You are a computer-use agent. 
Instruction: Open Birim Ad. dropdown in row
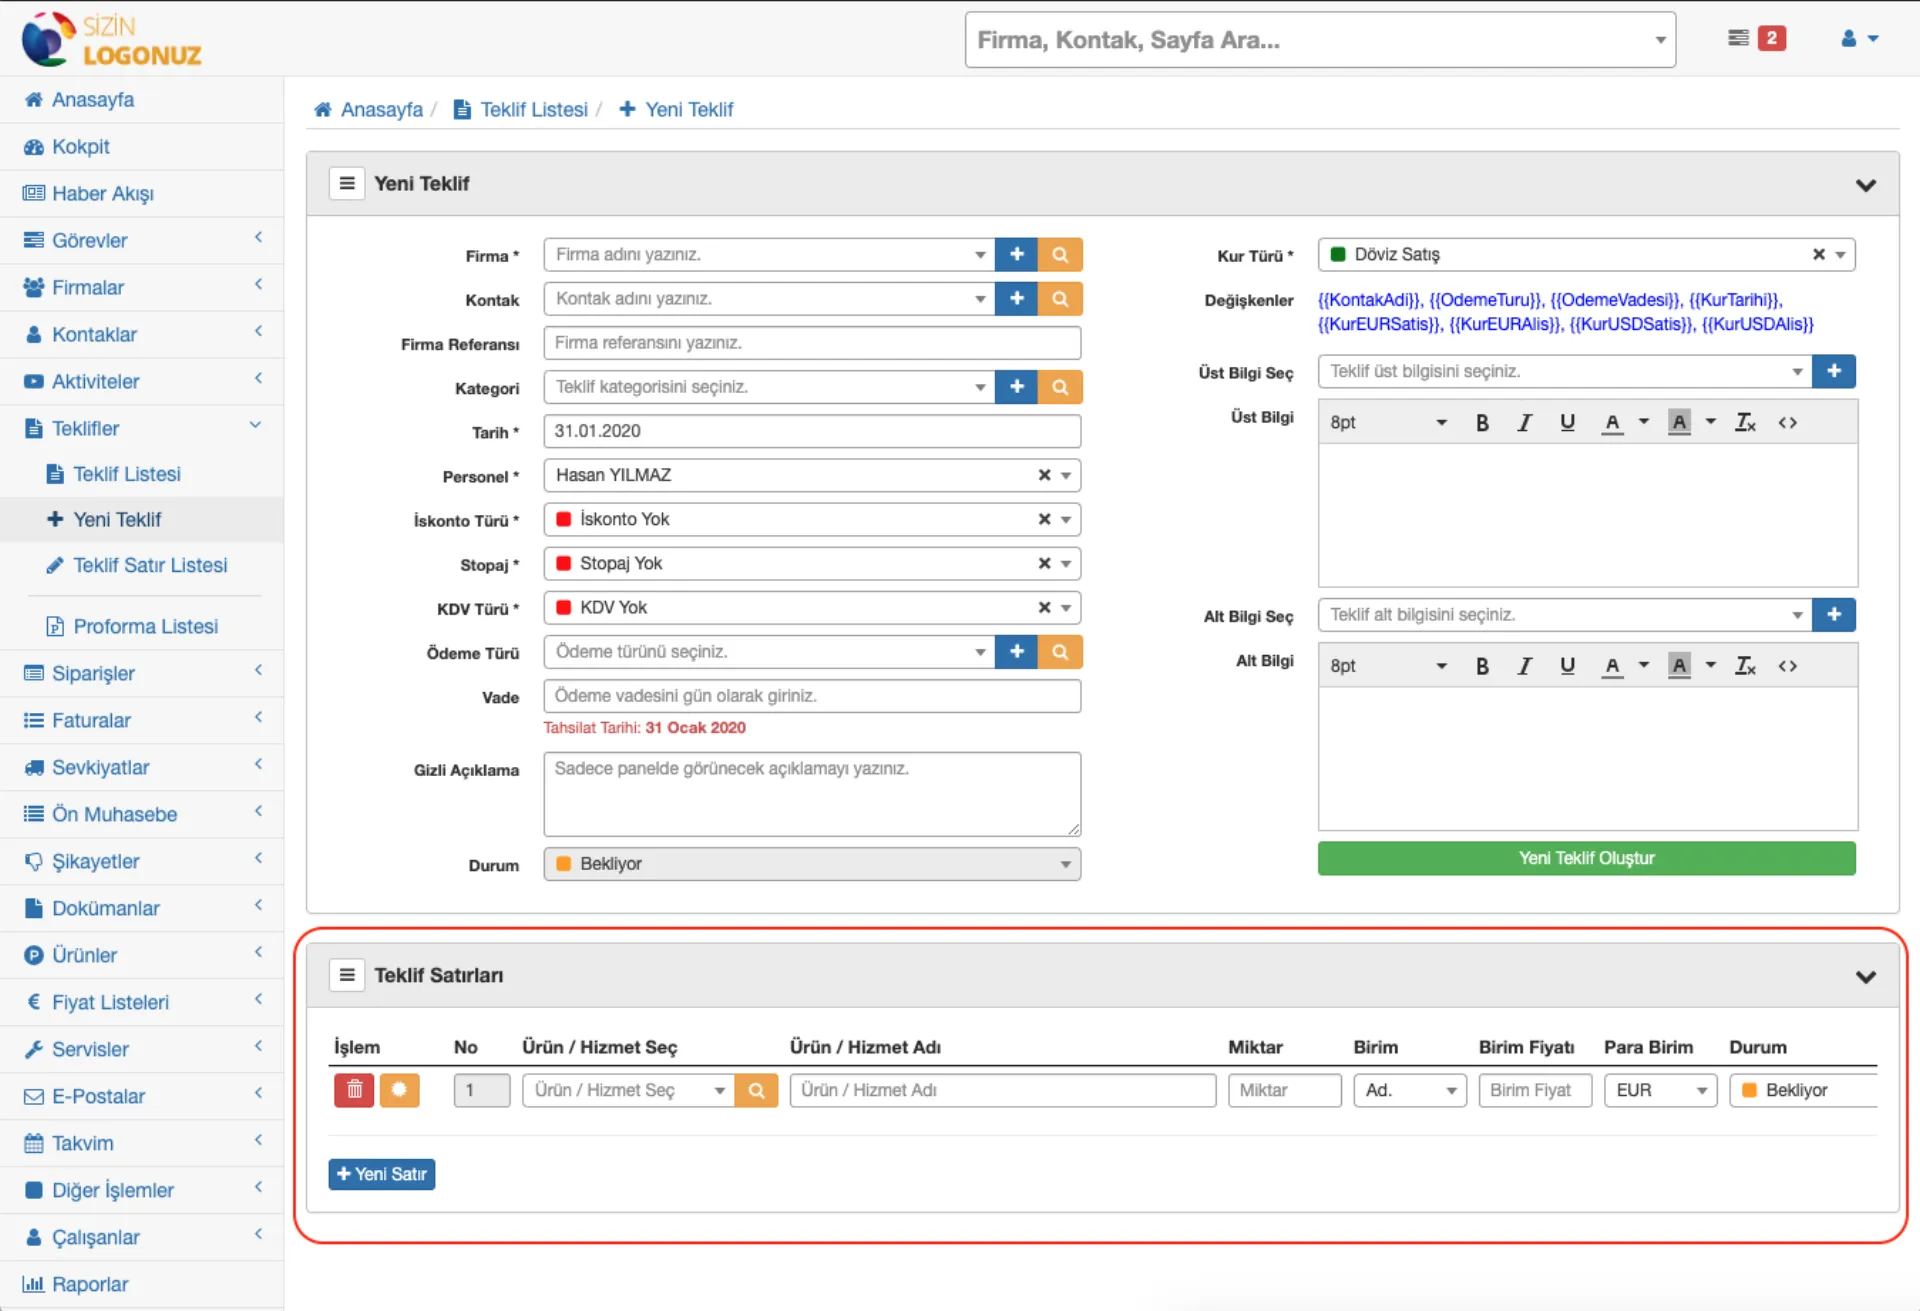click(x=1410, y=1090)
